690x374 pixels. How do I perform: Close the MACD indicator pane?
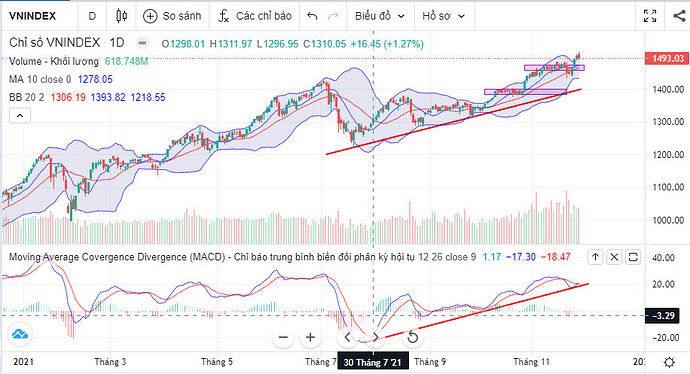tap(614, 257)
